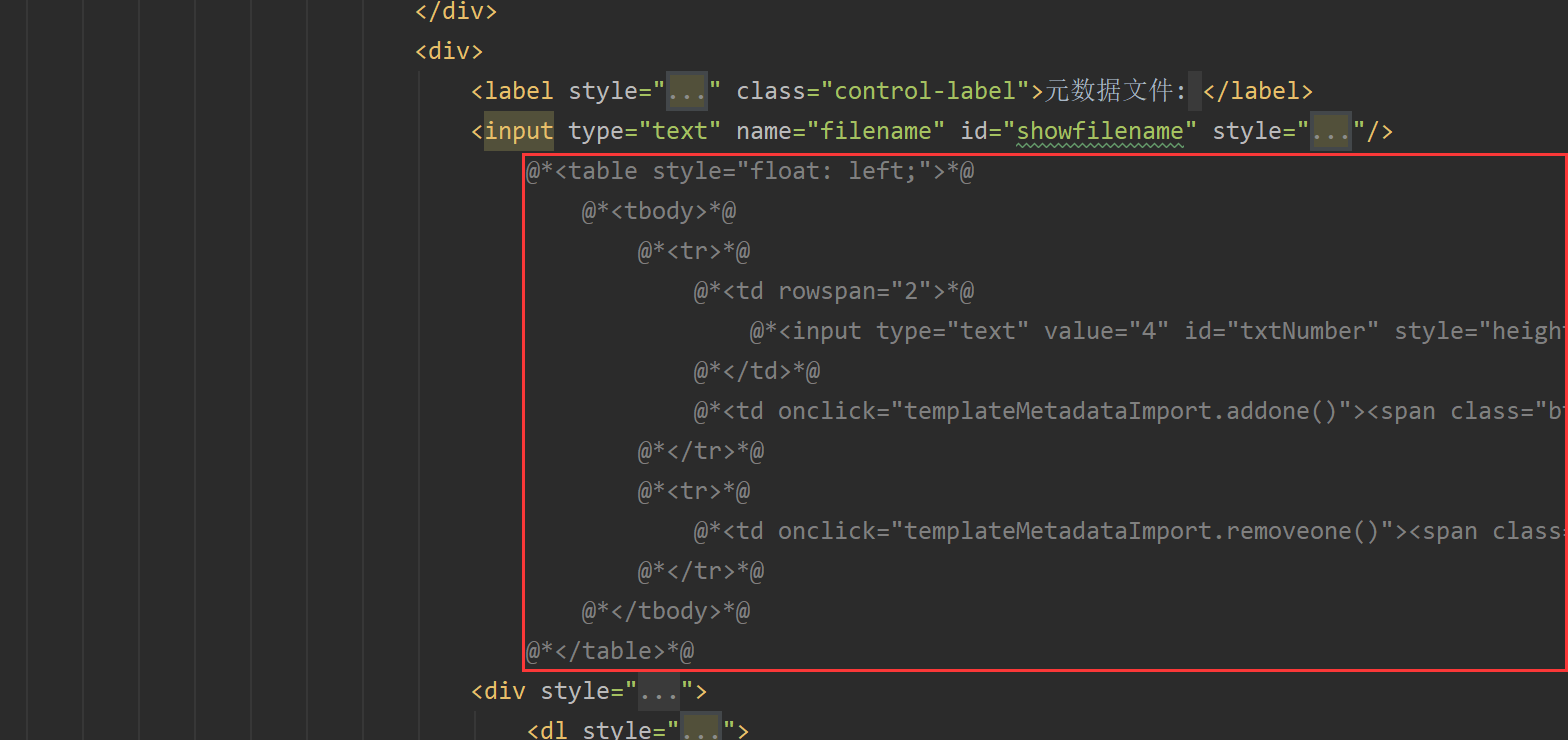Click the highlighted input tag name
1568x740 pixels.
point(519,131)
